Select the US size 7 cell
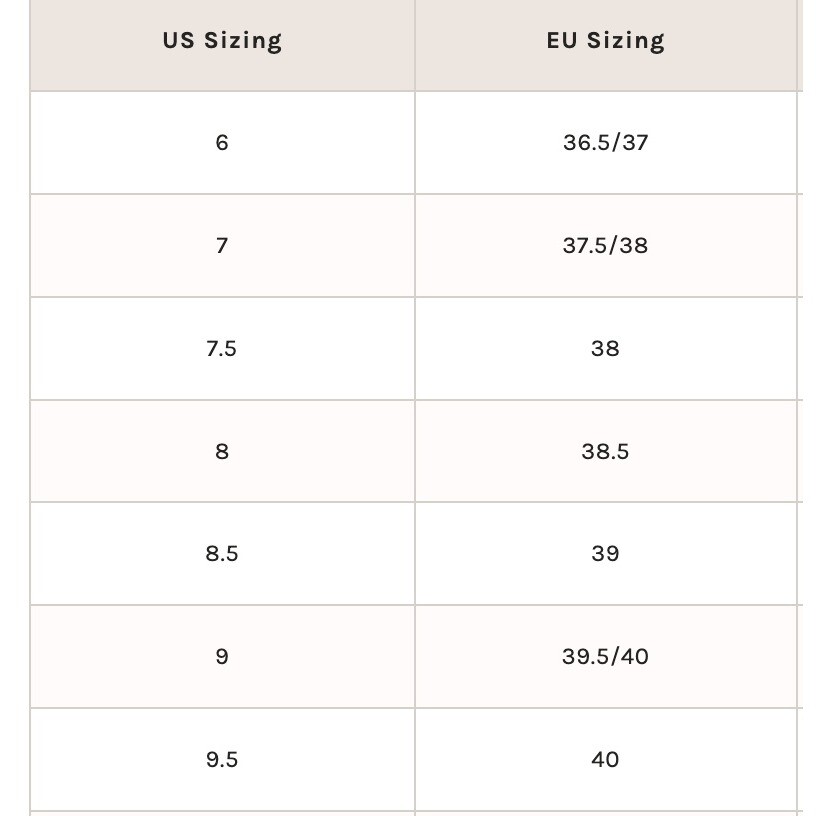This screenshot has height=816, width=816. pos(222,246)
